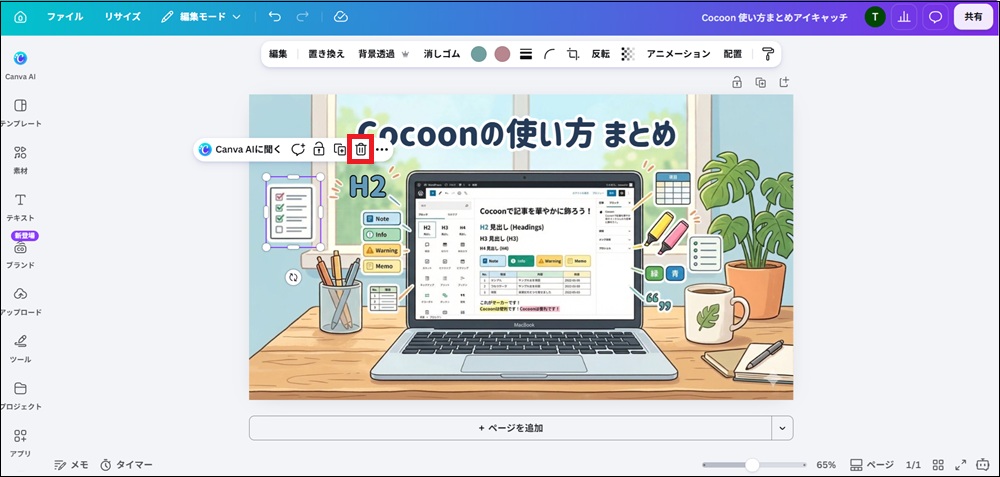Select the 消しゴム eraser tool
The width and height of the screenshot is (1000, 477).
(441, 54)
